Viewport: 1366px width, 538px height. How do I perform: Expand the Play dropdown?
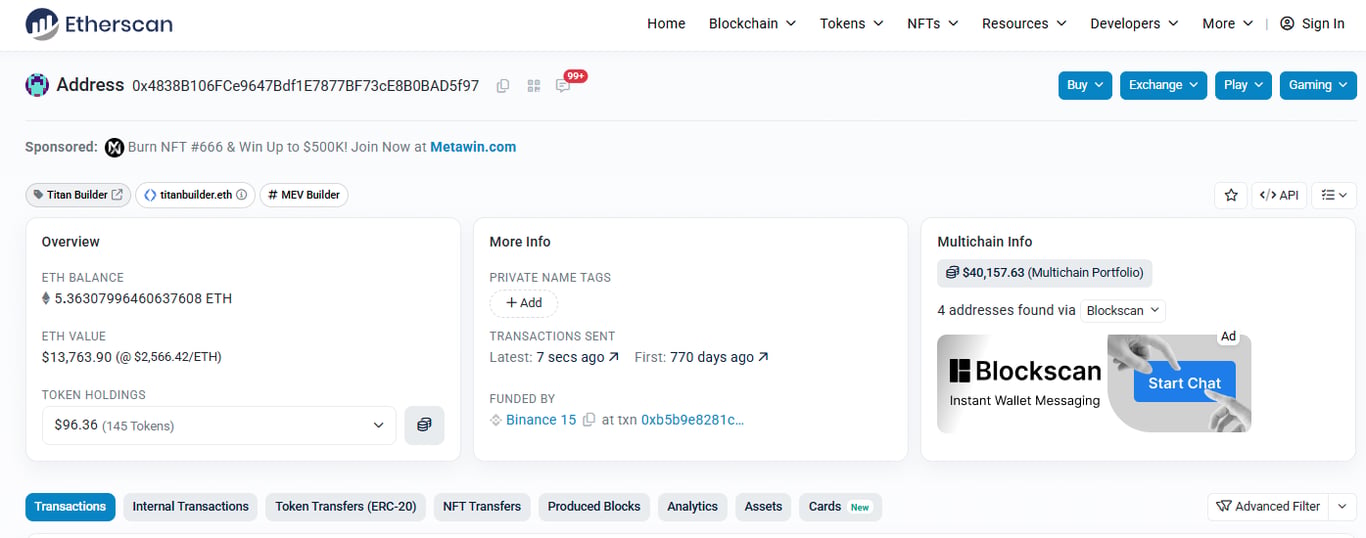(x=1243, y=85)
